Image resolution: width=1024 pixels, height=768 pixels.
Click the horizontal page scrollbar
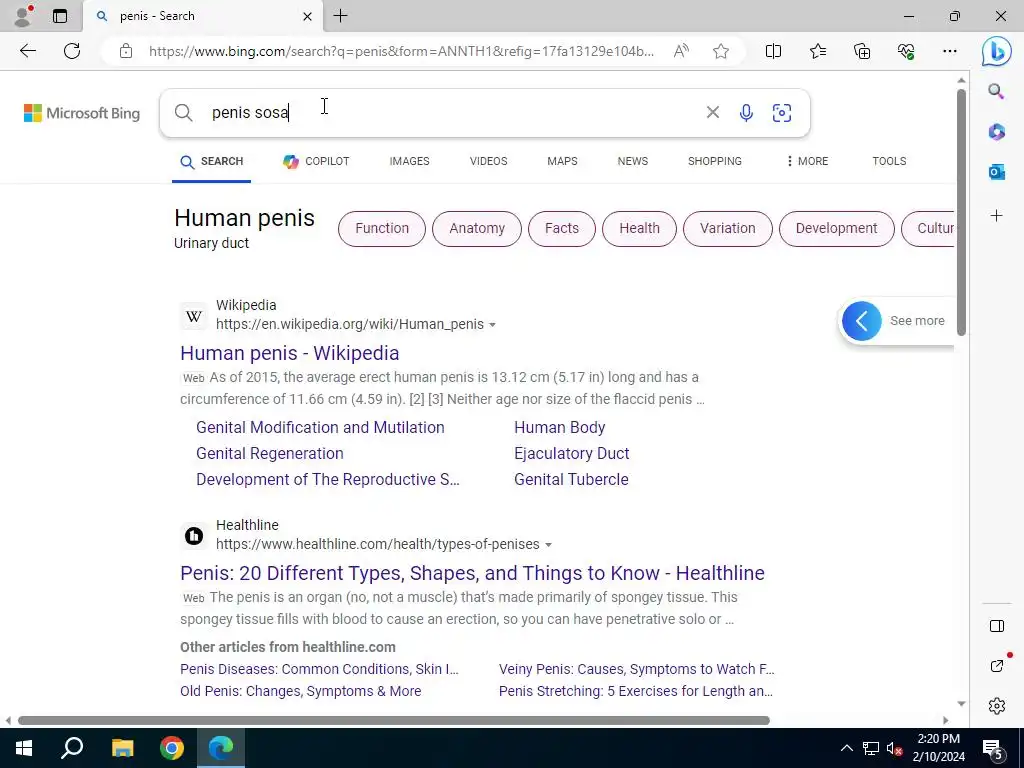coord(394,720)
